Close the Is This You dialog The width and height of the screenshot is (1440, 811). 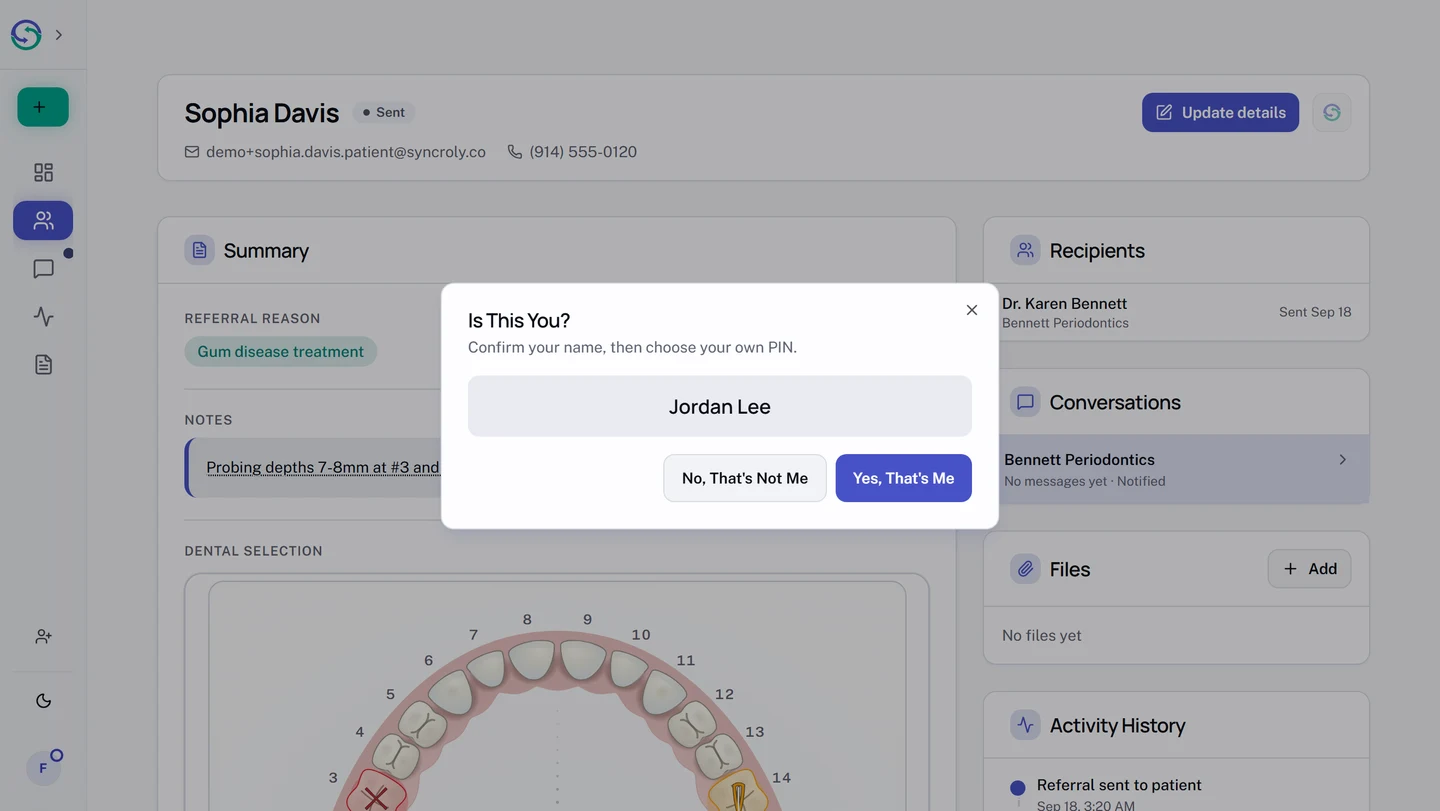pos(972,310)
